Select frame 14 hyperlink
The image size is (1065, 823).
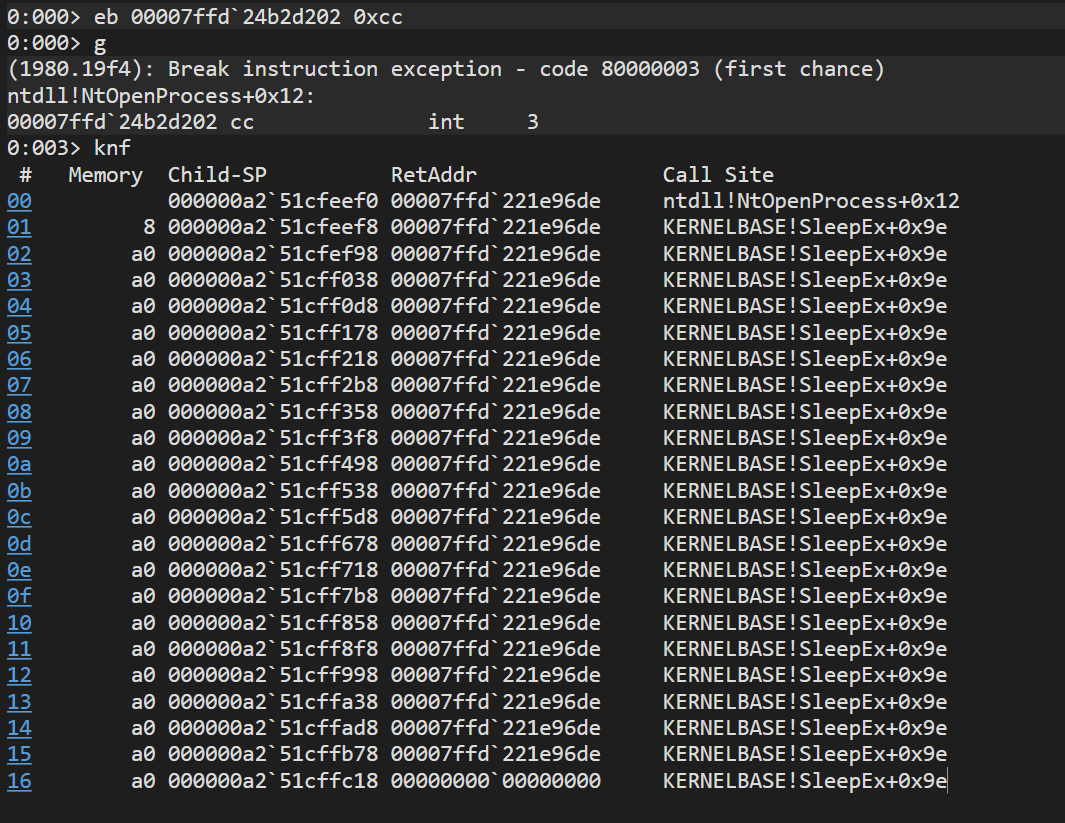19,728
